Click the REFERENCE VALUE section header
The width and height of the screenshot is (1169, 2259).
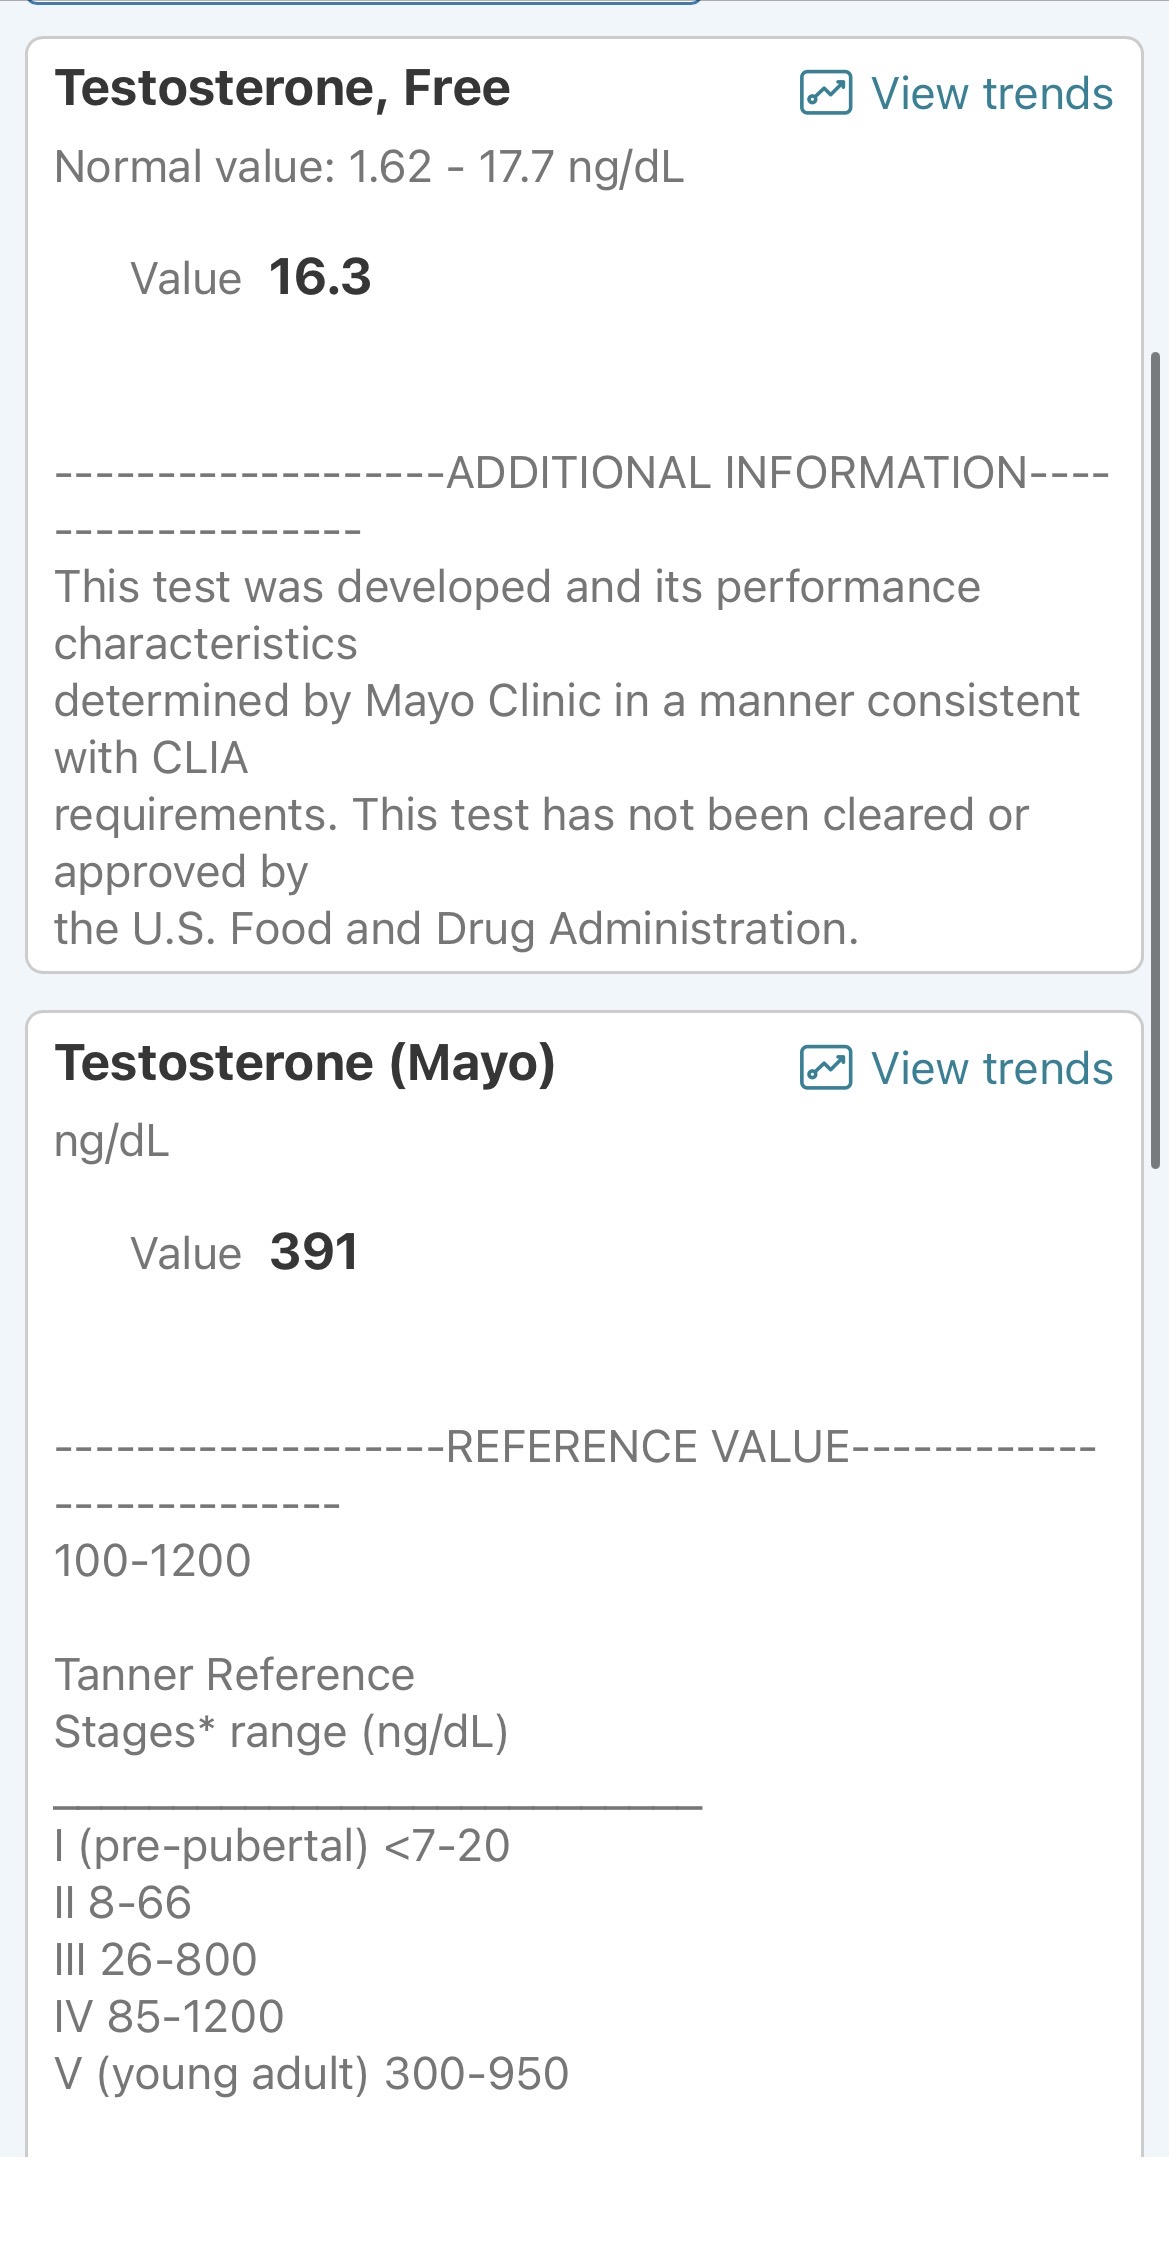coord(647,1447)
